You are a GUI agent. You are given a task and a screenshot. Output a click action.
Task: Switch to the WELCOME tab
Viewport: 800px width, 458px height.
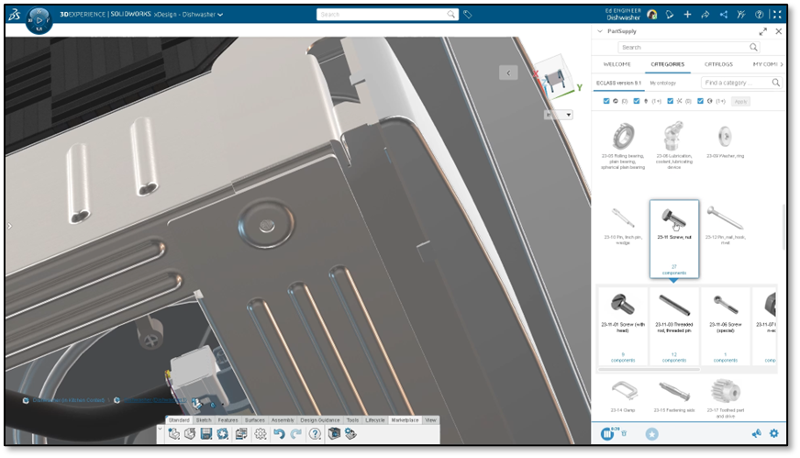tap(617, 64)
